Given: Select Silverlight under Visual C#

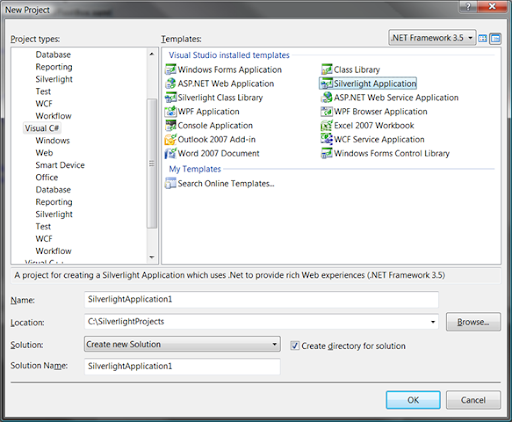Looking at the screenshot, I should 54,214.
